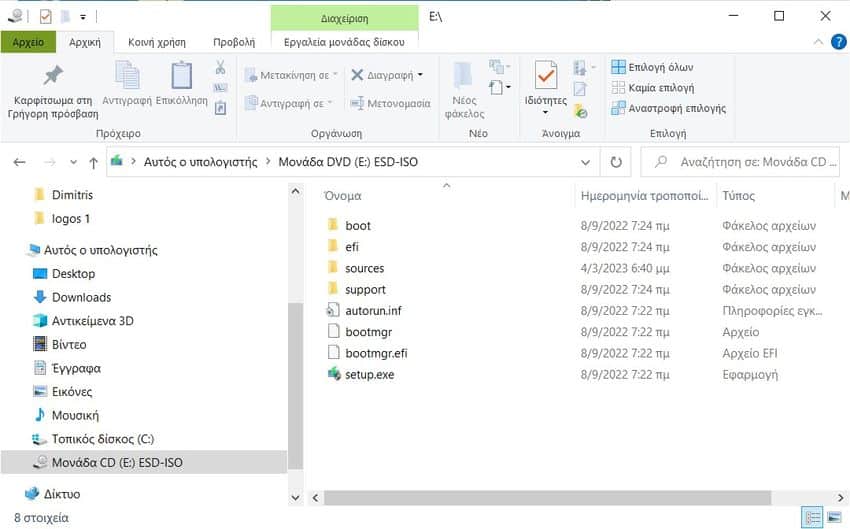Click the Rename button
Viewport: 850px width, 529px height.
pos(390,103)
